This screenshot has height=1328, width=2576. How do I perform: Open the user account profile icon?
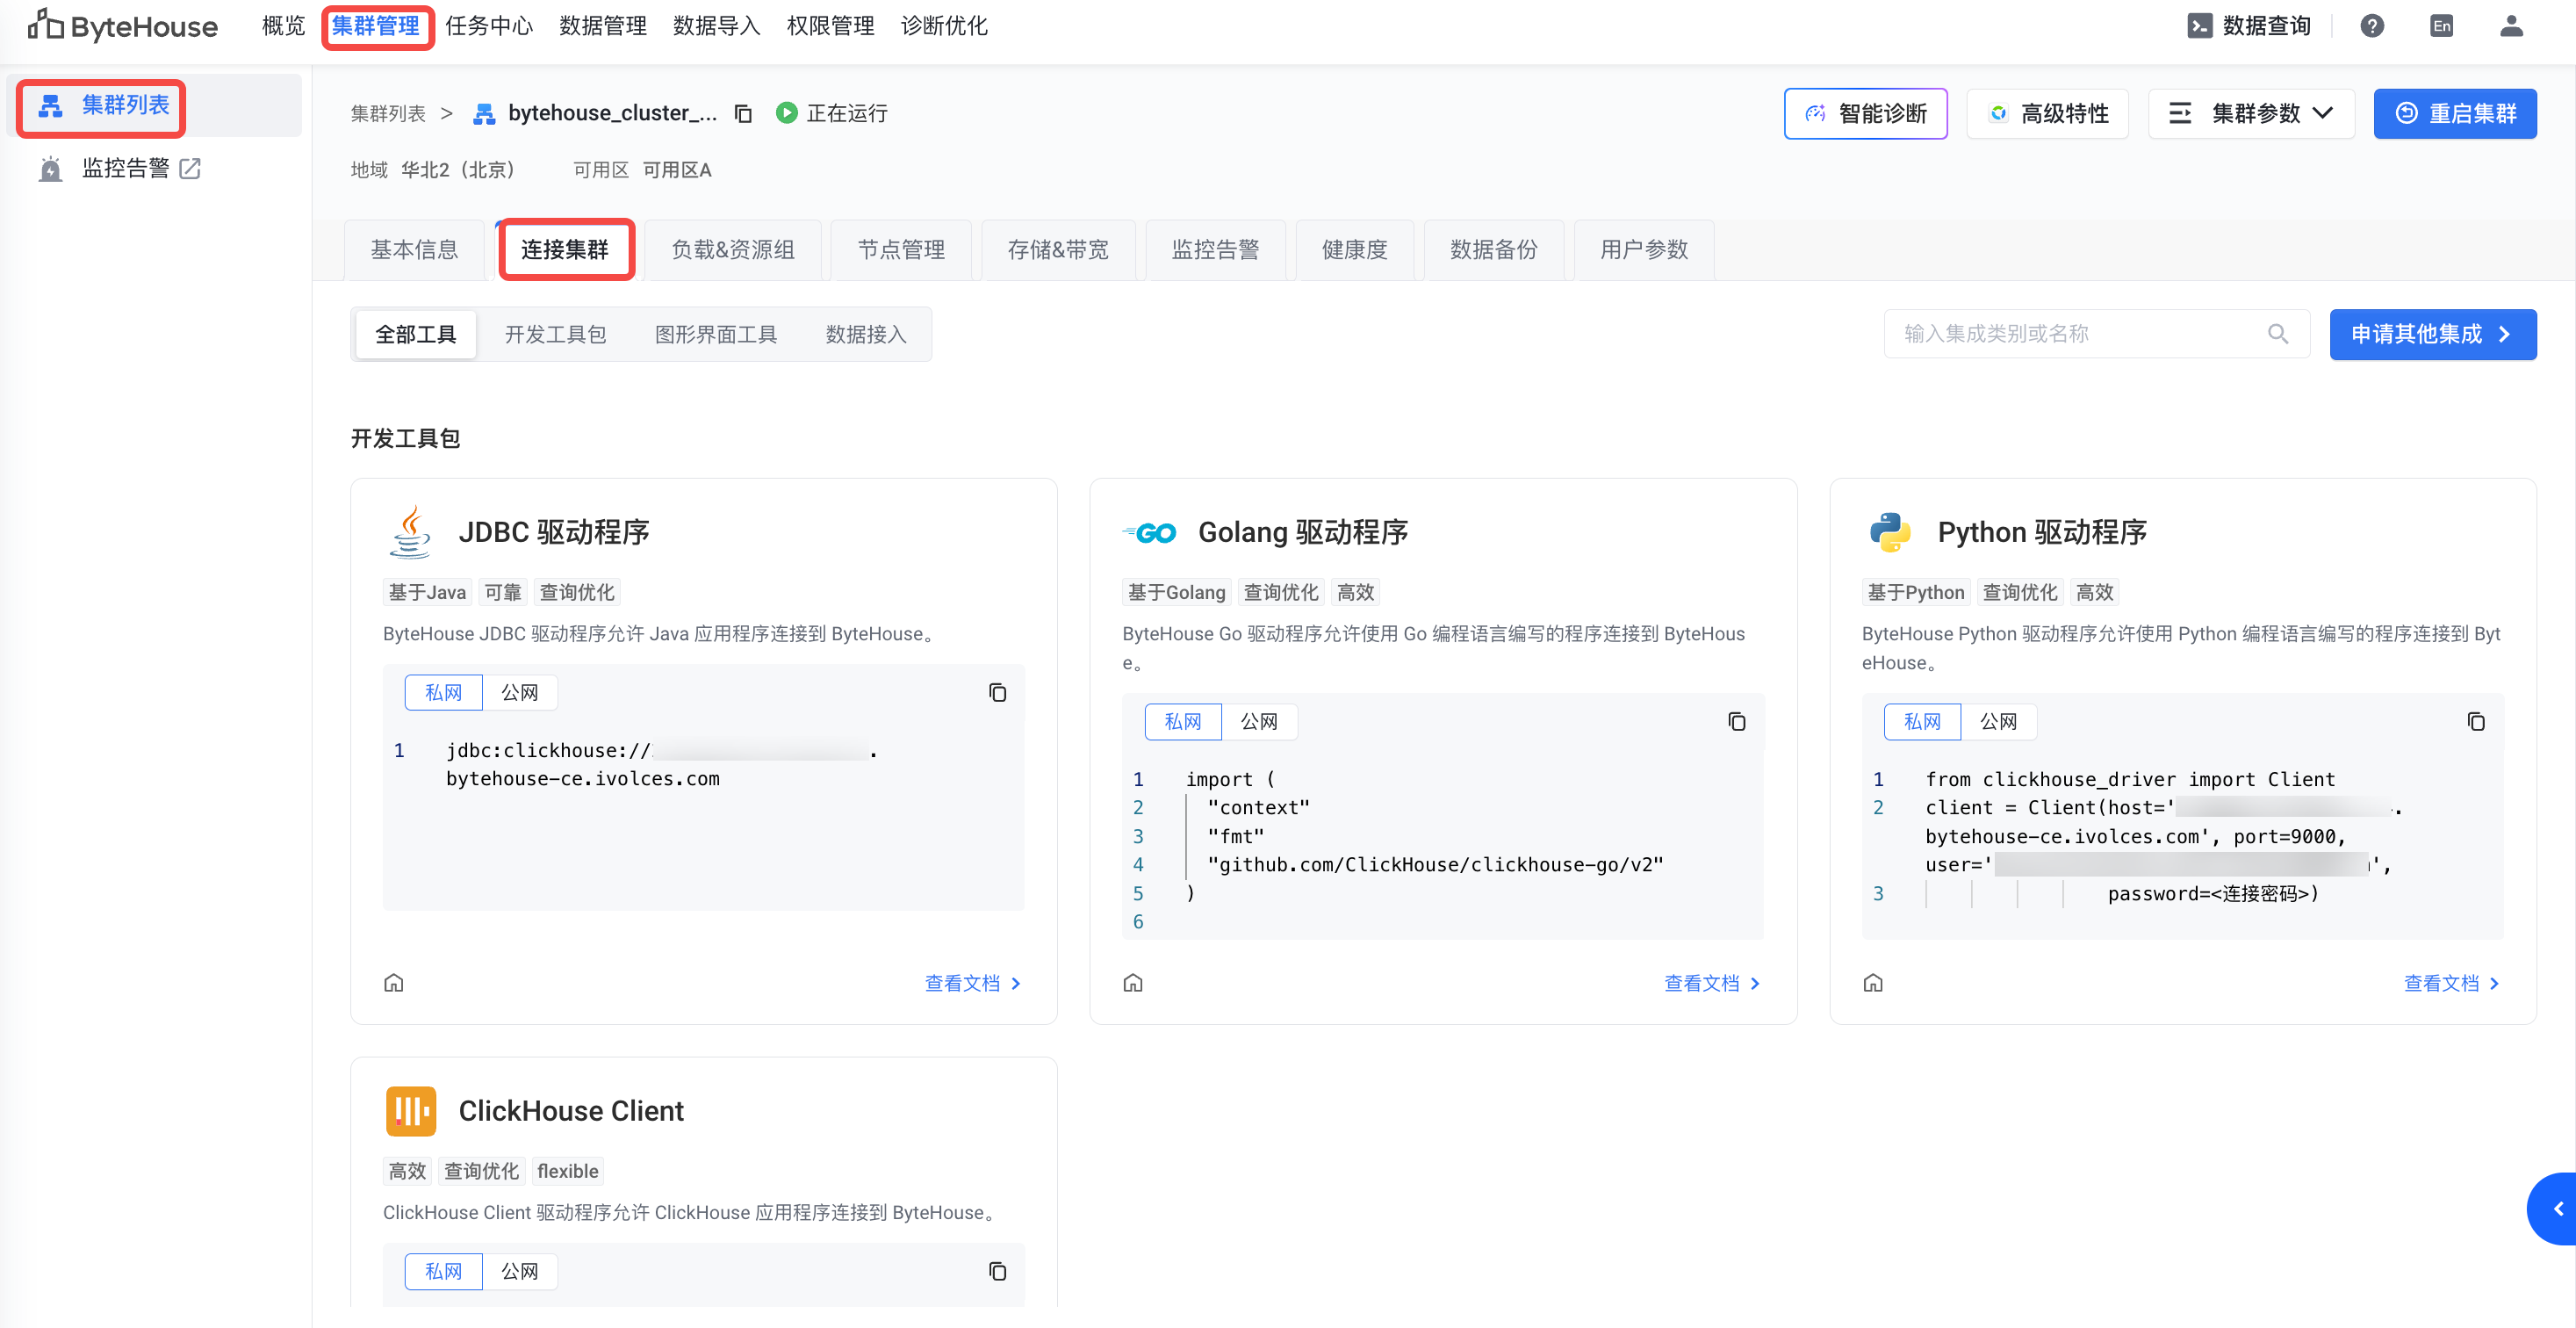2511,27
